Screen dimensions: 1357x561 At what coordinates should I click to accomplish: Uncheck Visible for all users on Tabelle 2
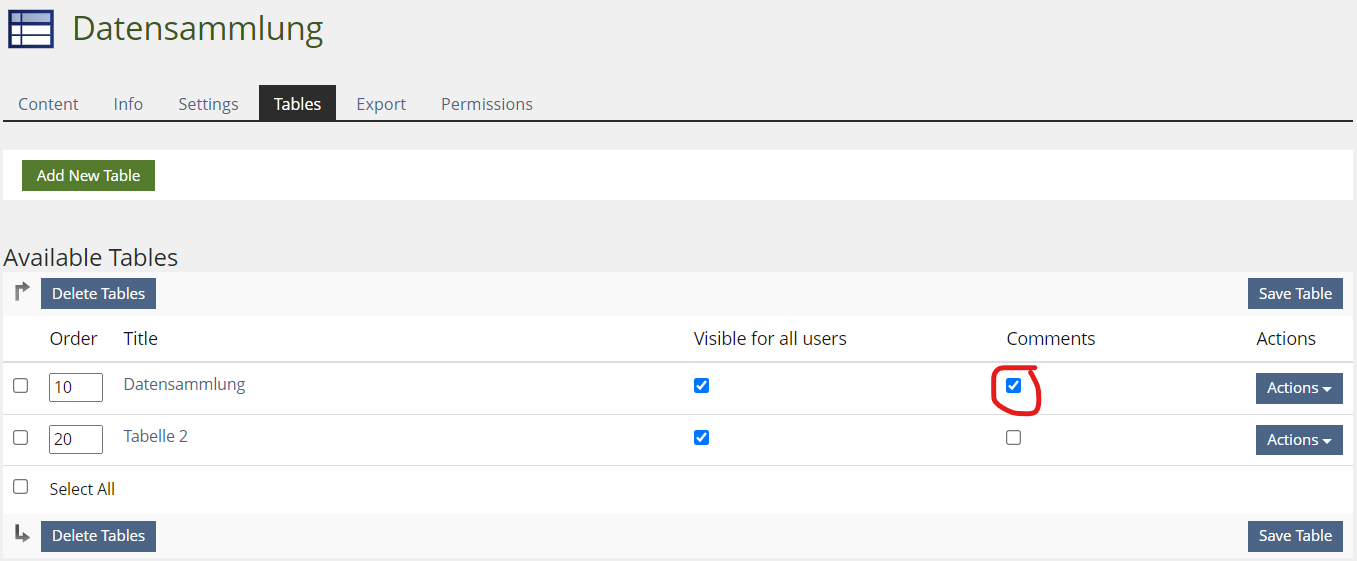tap(702, 438)
